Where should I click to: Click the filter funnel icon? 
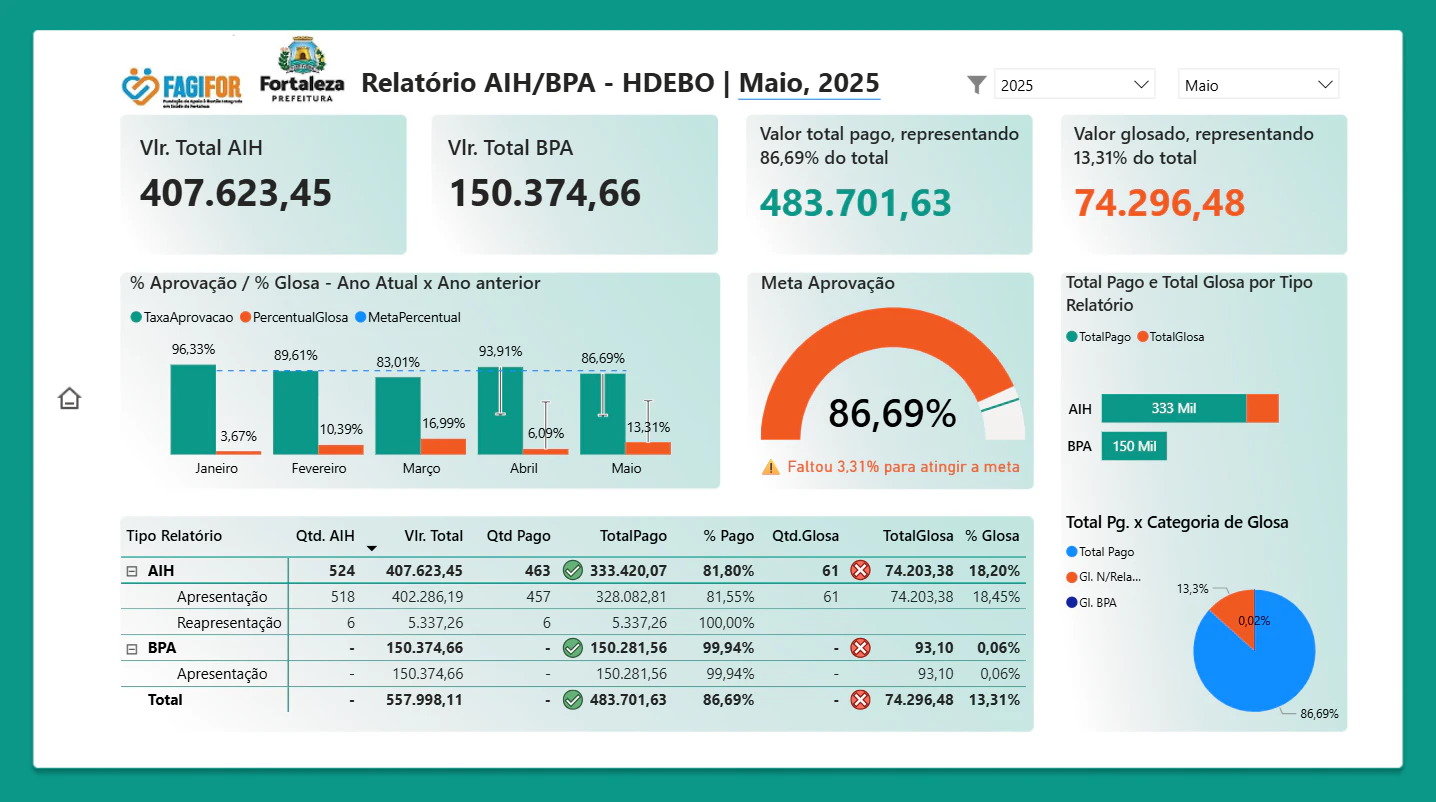977,85
